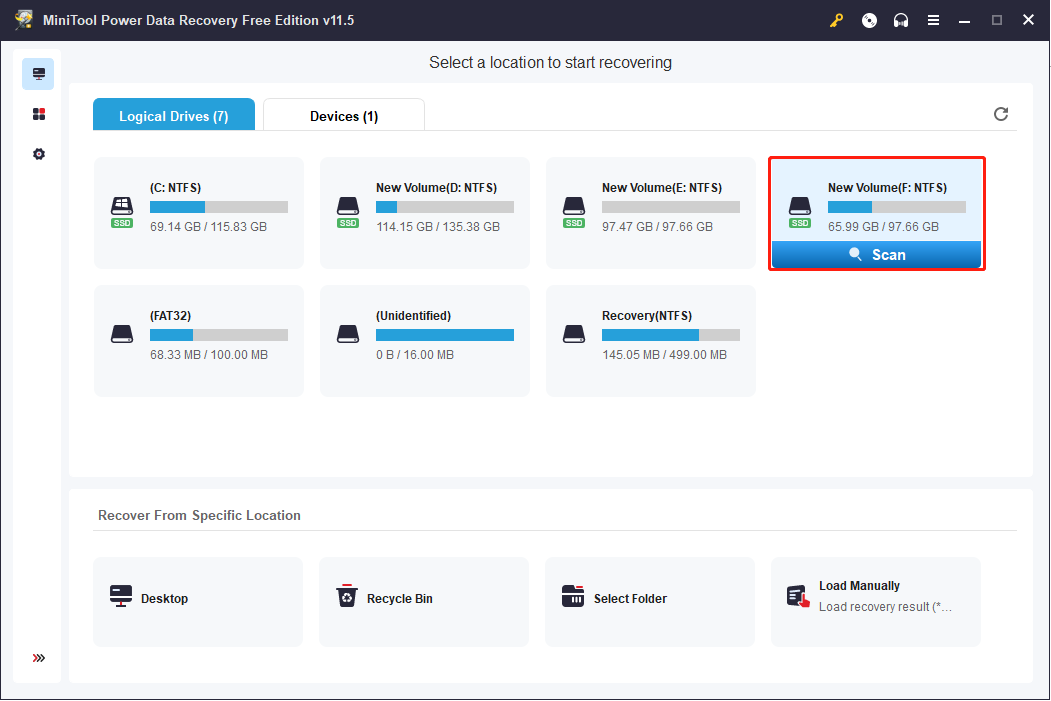Select the C: NTFS drive card
This screenshot has width=1051, height=701.
pos(199,212)
